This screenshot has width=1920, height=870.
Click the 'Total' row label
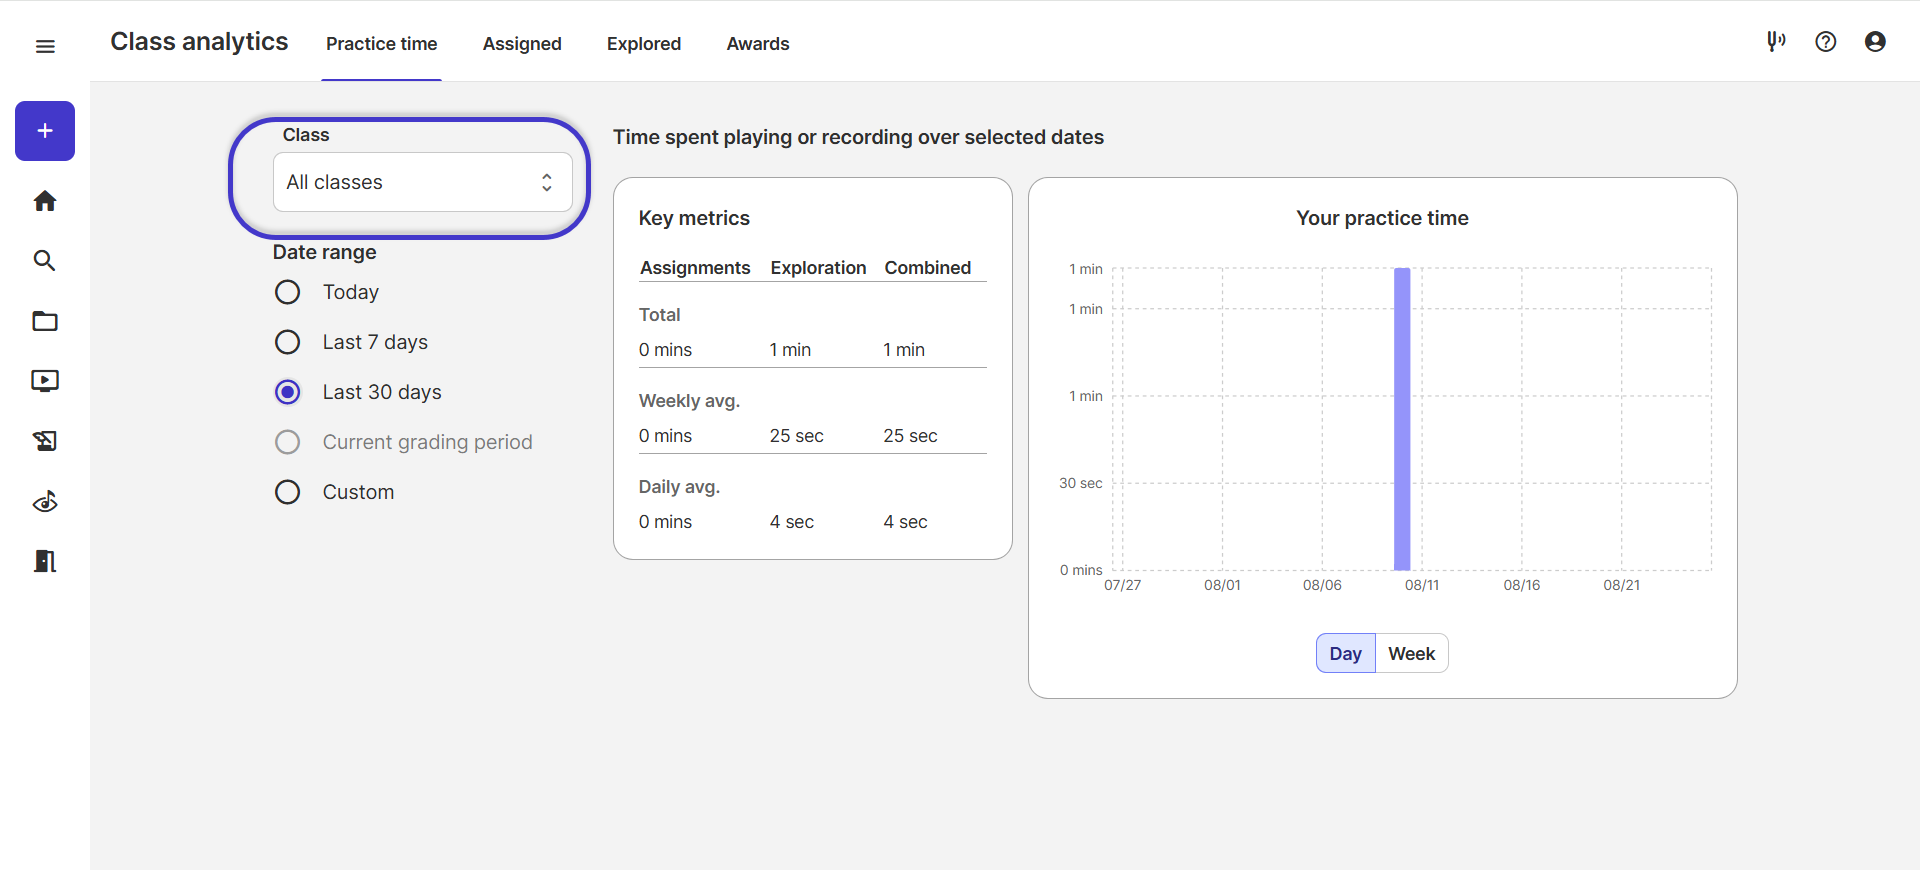pos(660,315)
